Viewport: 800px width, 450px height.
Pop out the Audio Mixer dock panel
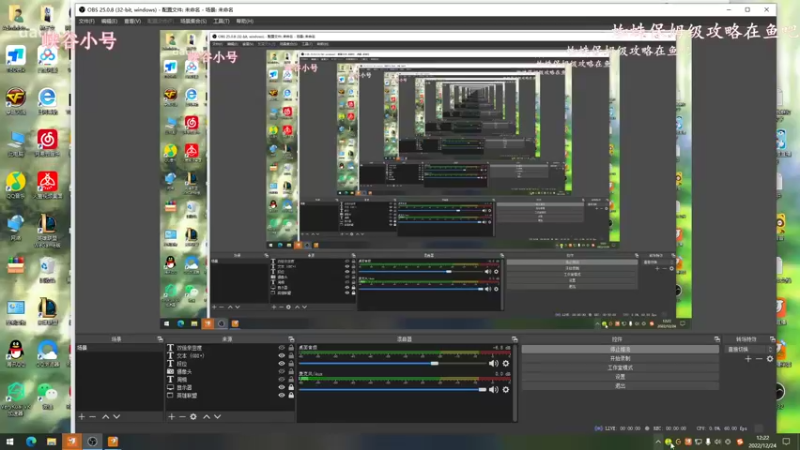point(514,339)
